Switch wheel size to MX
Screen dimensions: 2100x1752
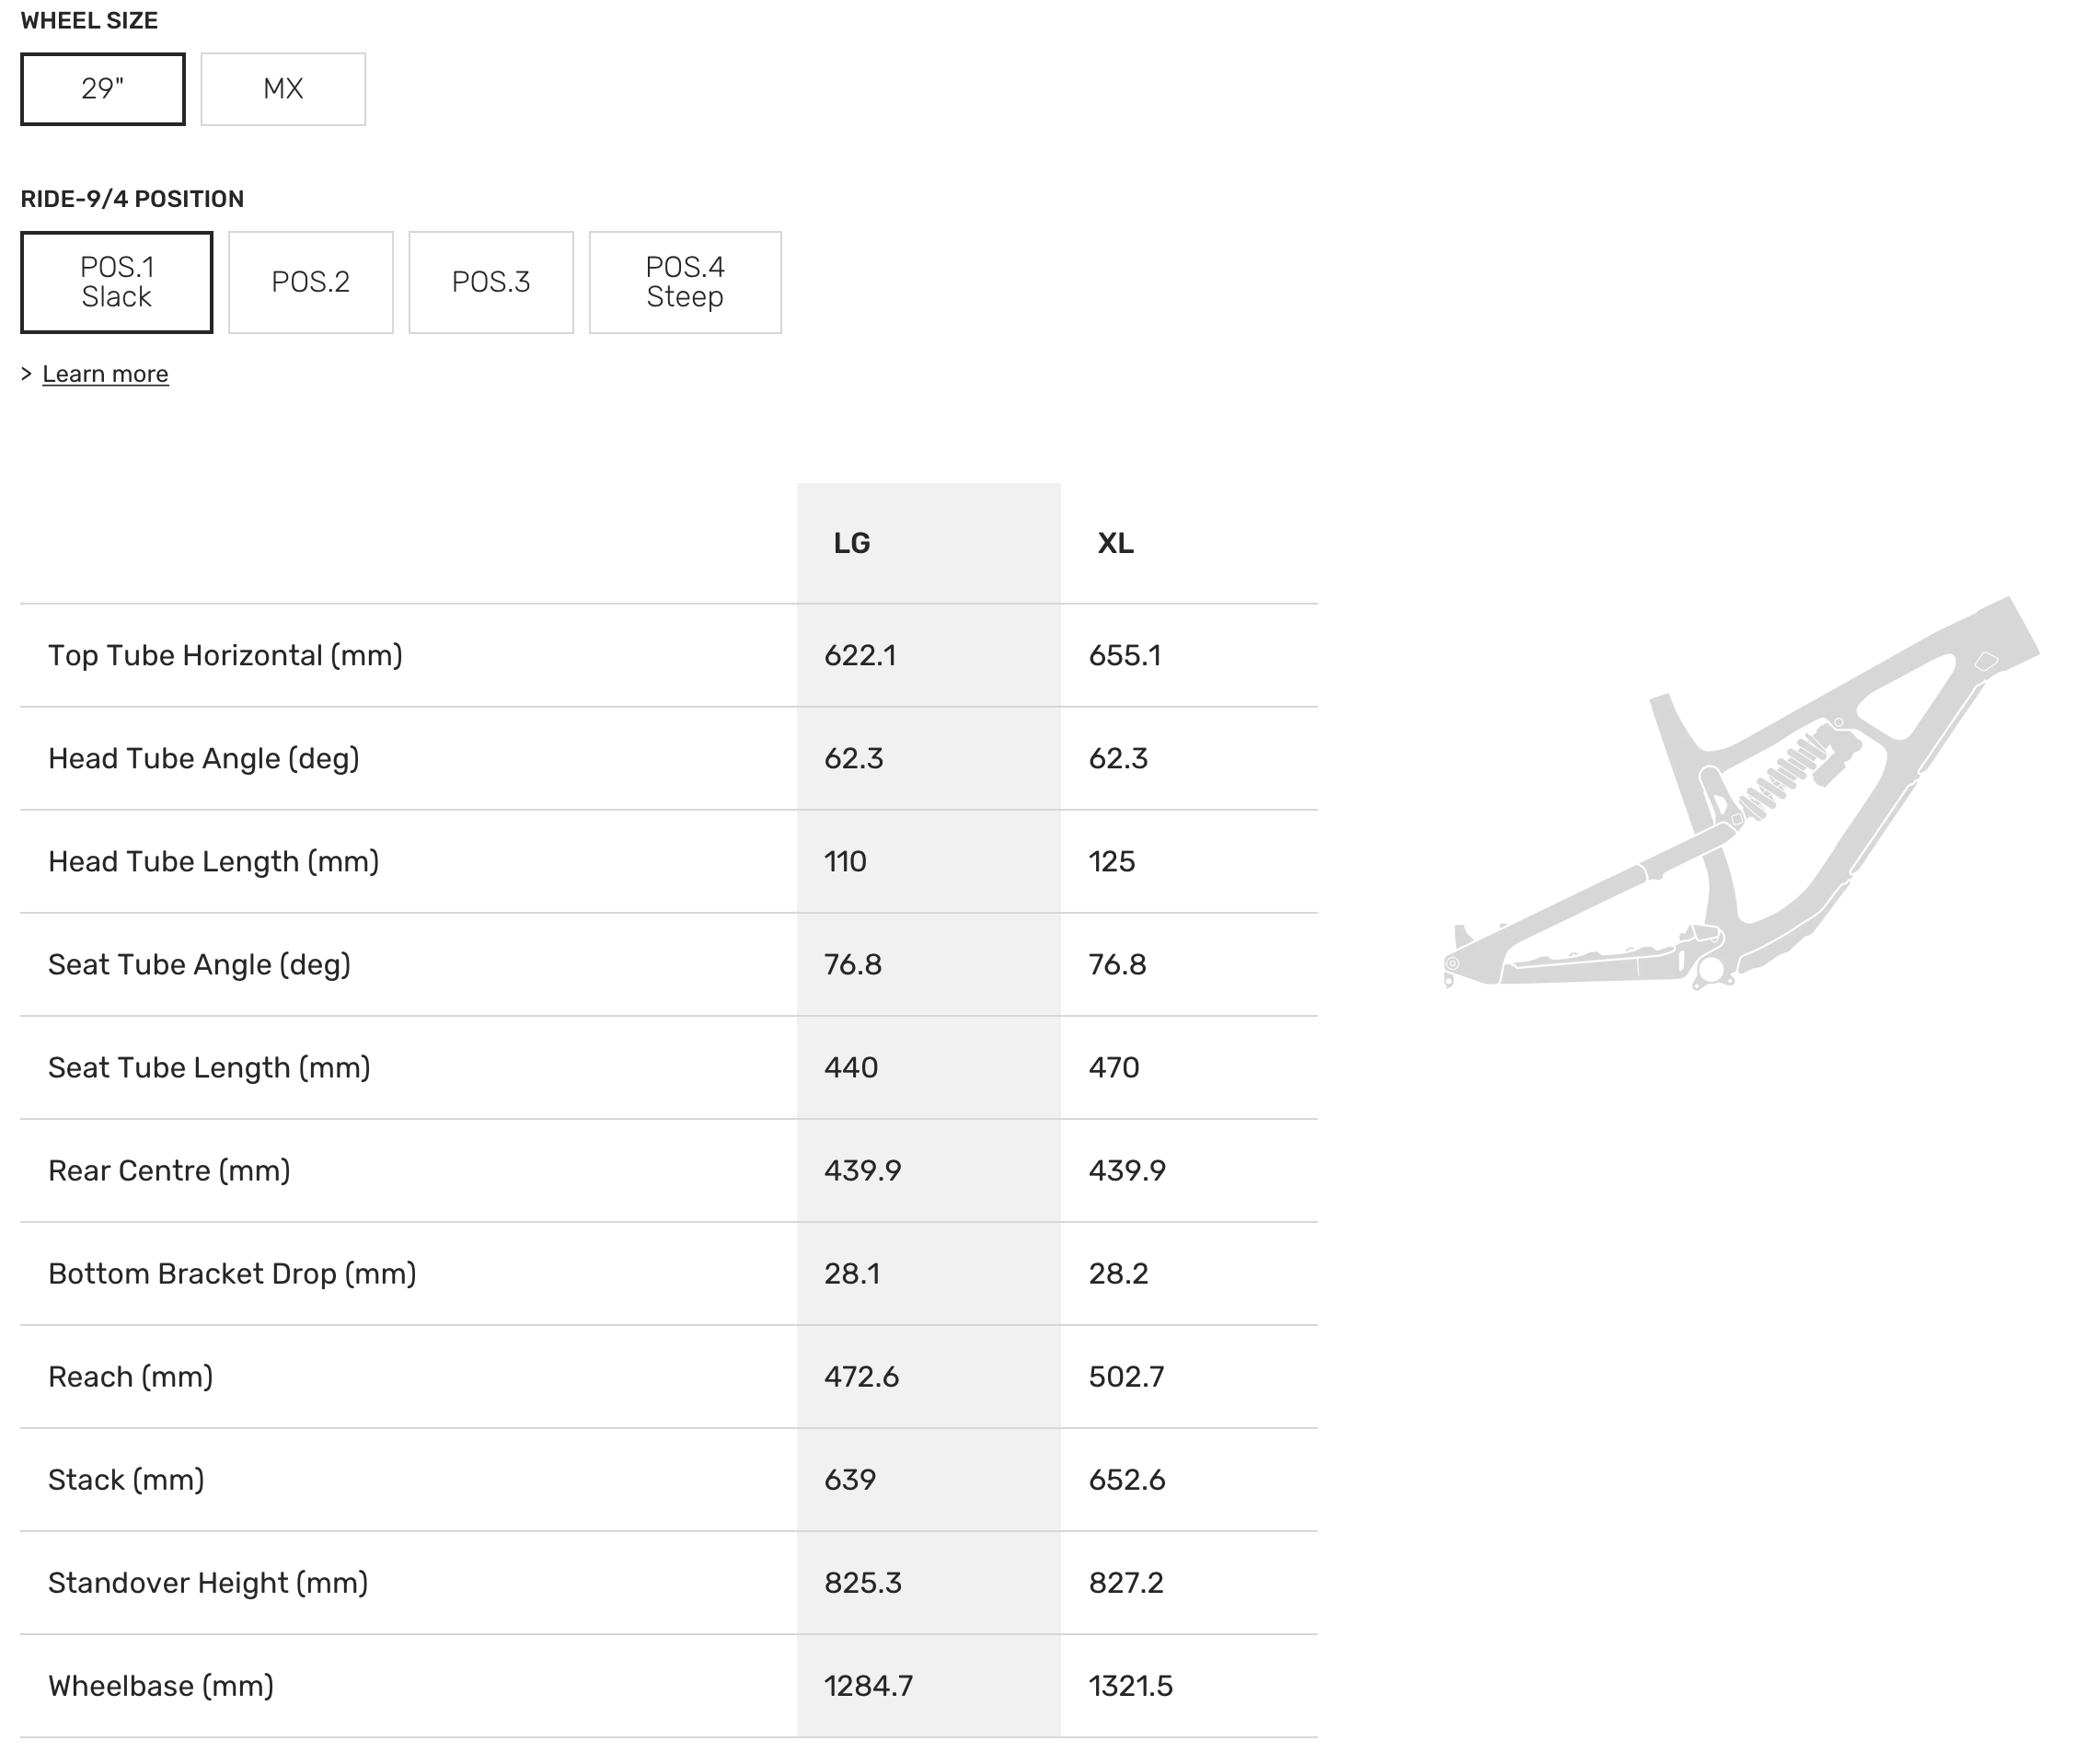[283, 89]
